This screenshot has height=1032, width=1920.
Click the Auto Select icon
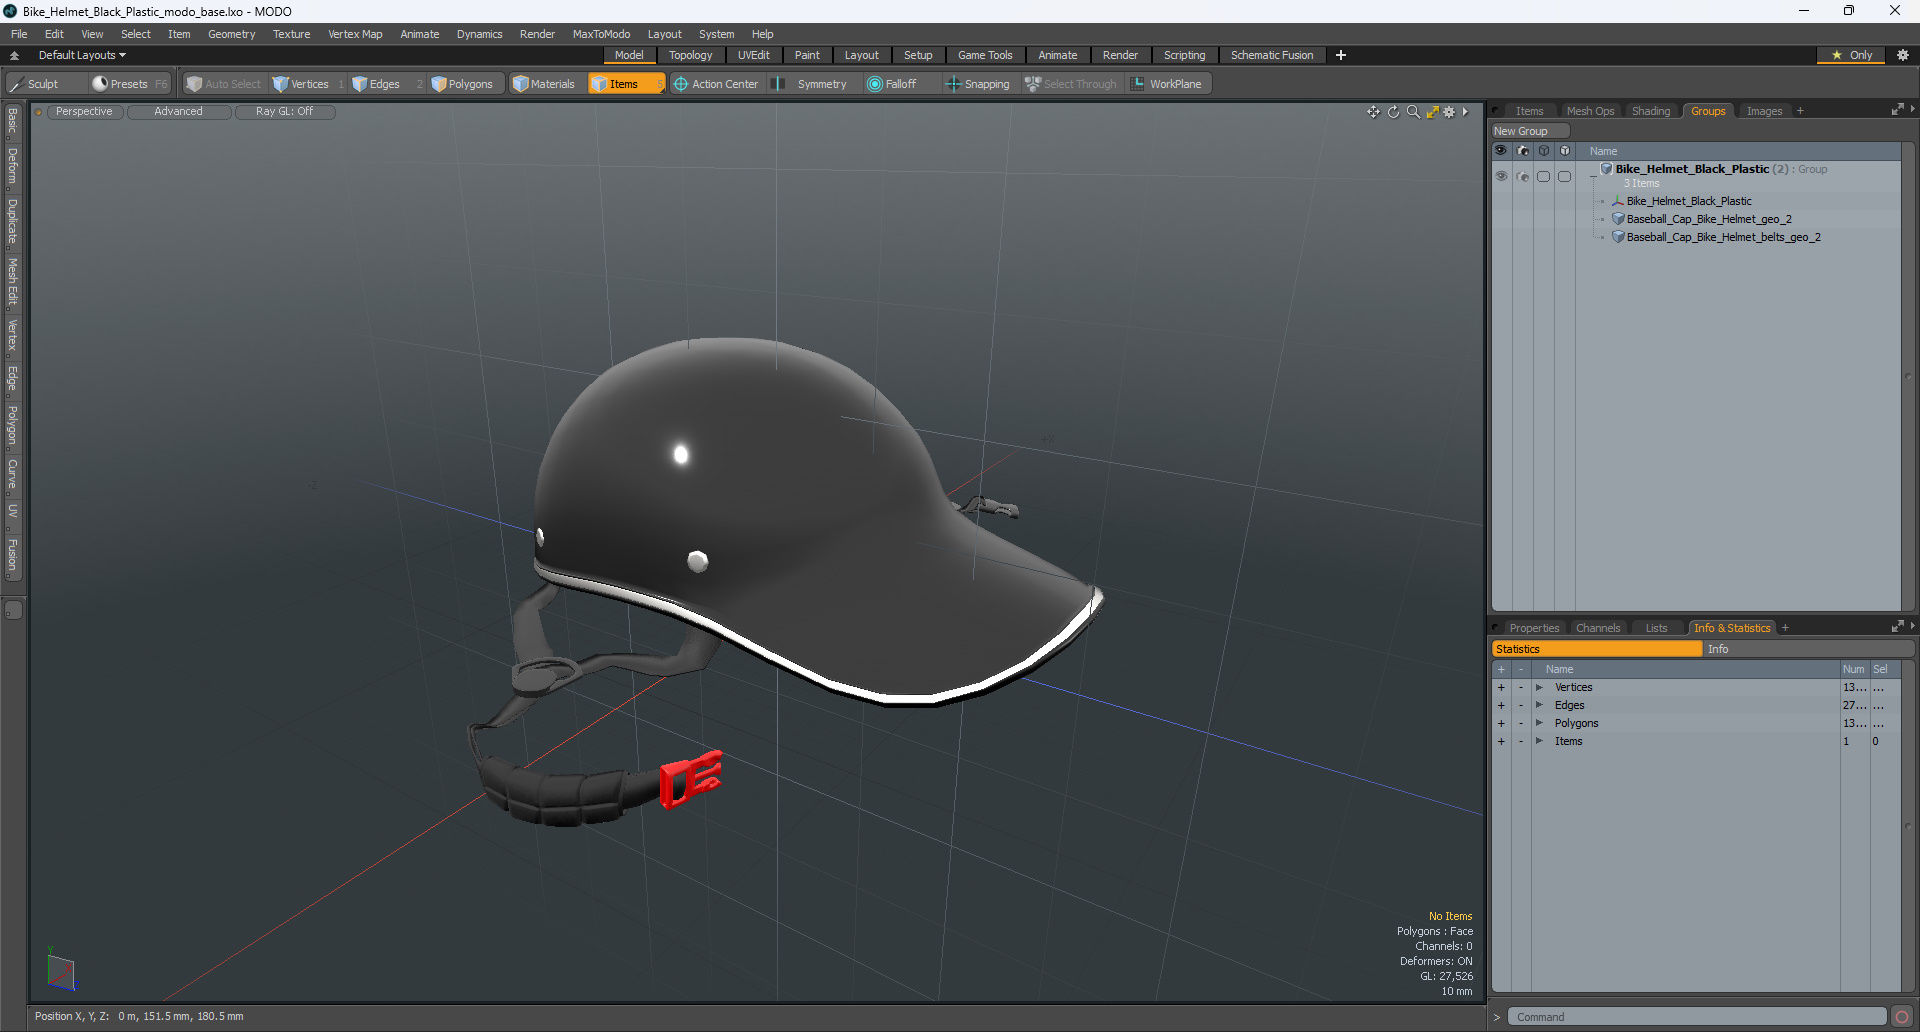194,84
